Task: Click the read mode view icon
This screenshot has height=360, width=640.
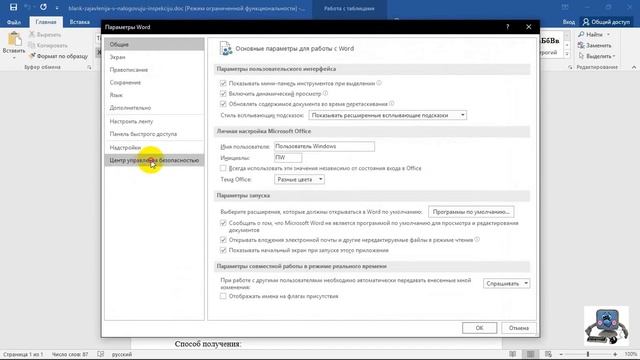Action: 513,354
